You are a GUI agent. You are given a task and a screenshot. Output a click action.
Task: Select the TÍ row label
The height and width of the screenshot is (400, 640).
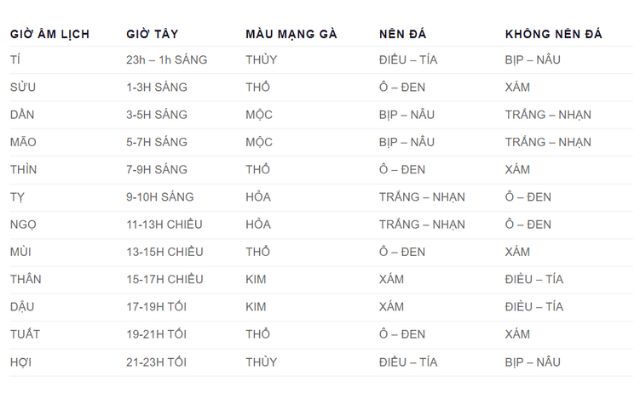(15, 60)
